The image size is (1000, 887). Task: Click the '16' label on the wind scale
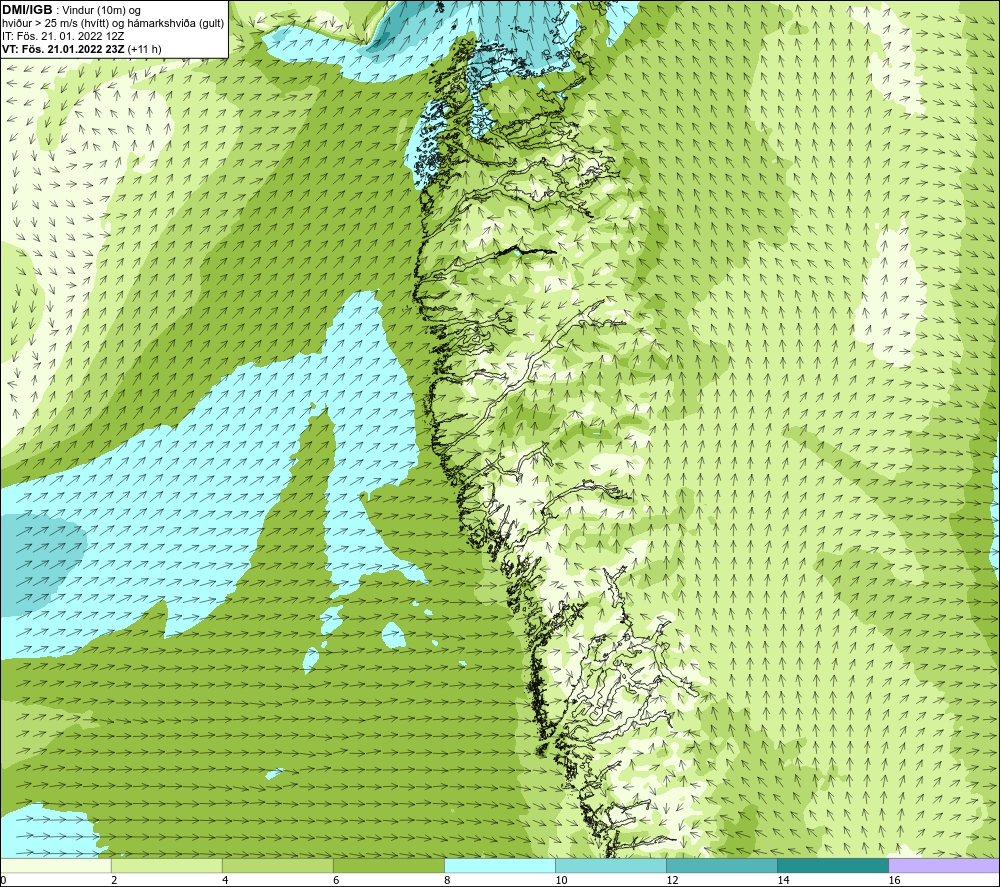[x=894, y=880]
